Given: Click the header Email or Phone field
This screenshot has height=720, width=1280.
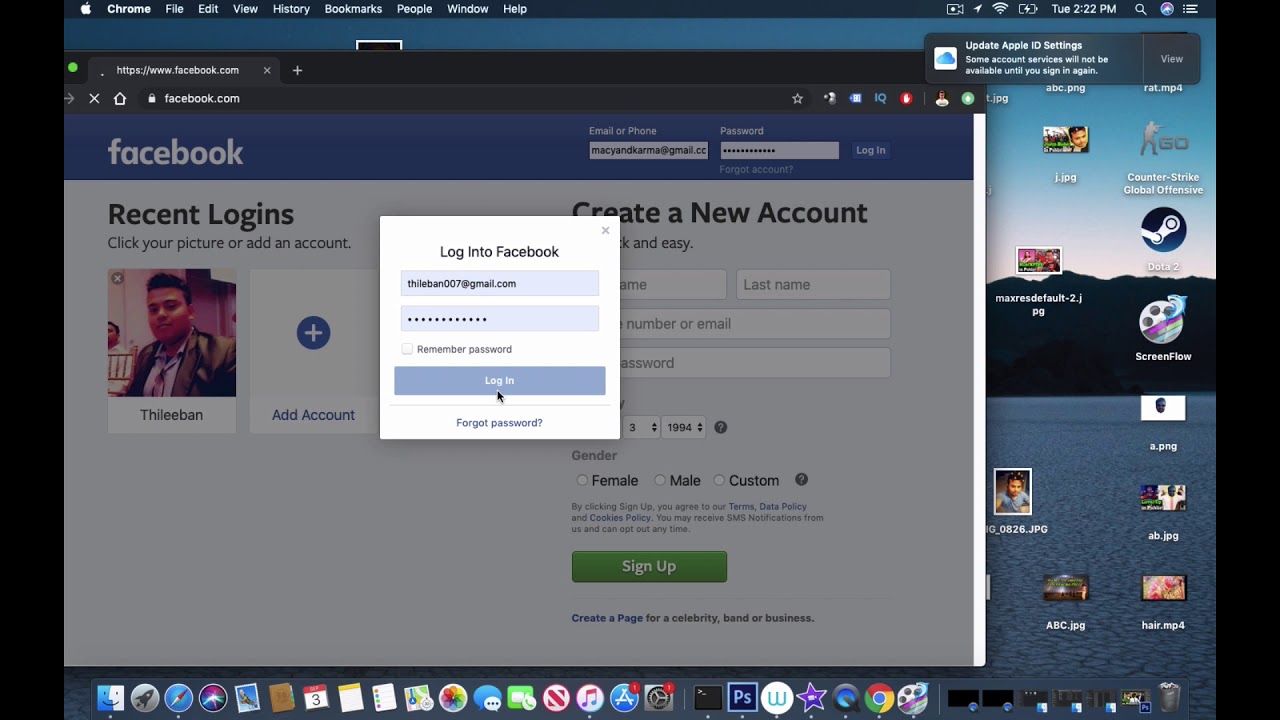Looking at the screenshot, I should pos(648,150).
